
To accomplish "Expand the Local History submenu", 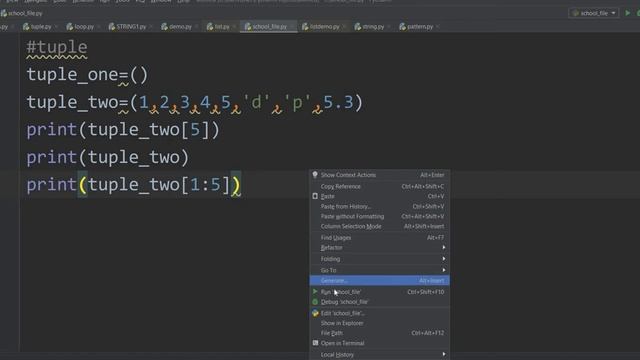I will click(380, 355).
